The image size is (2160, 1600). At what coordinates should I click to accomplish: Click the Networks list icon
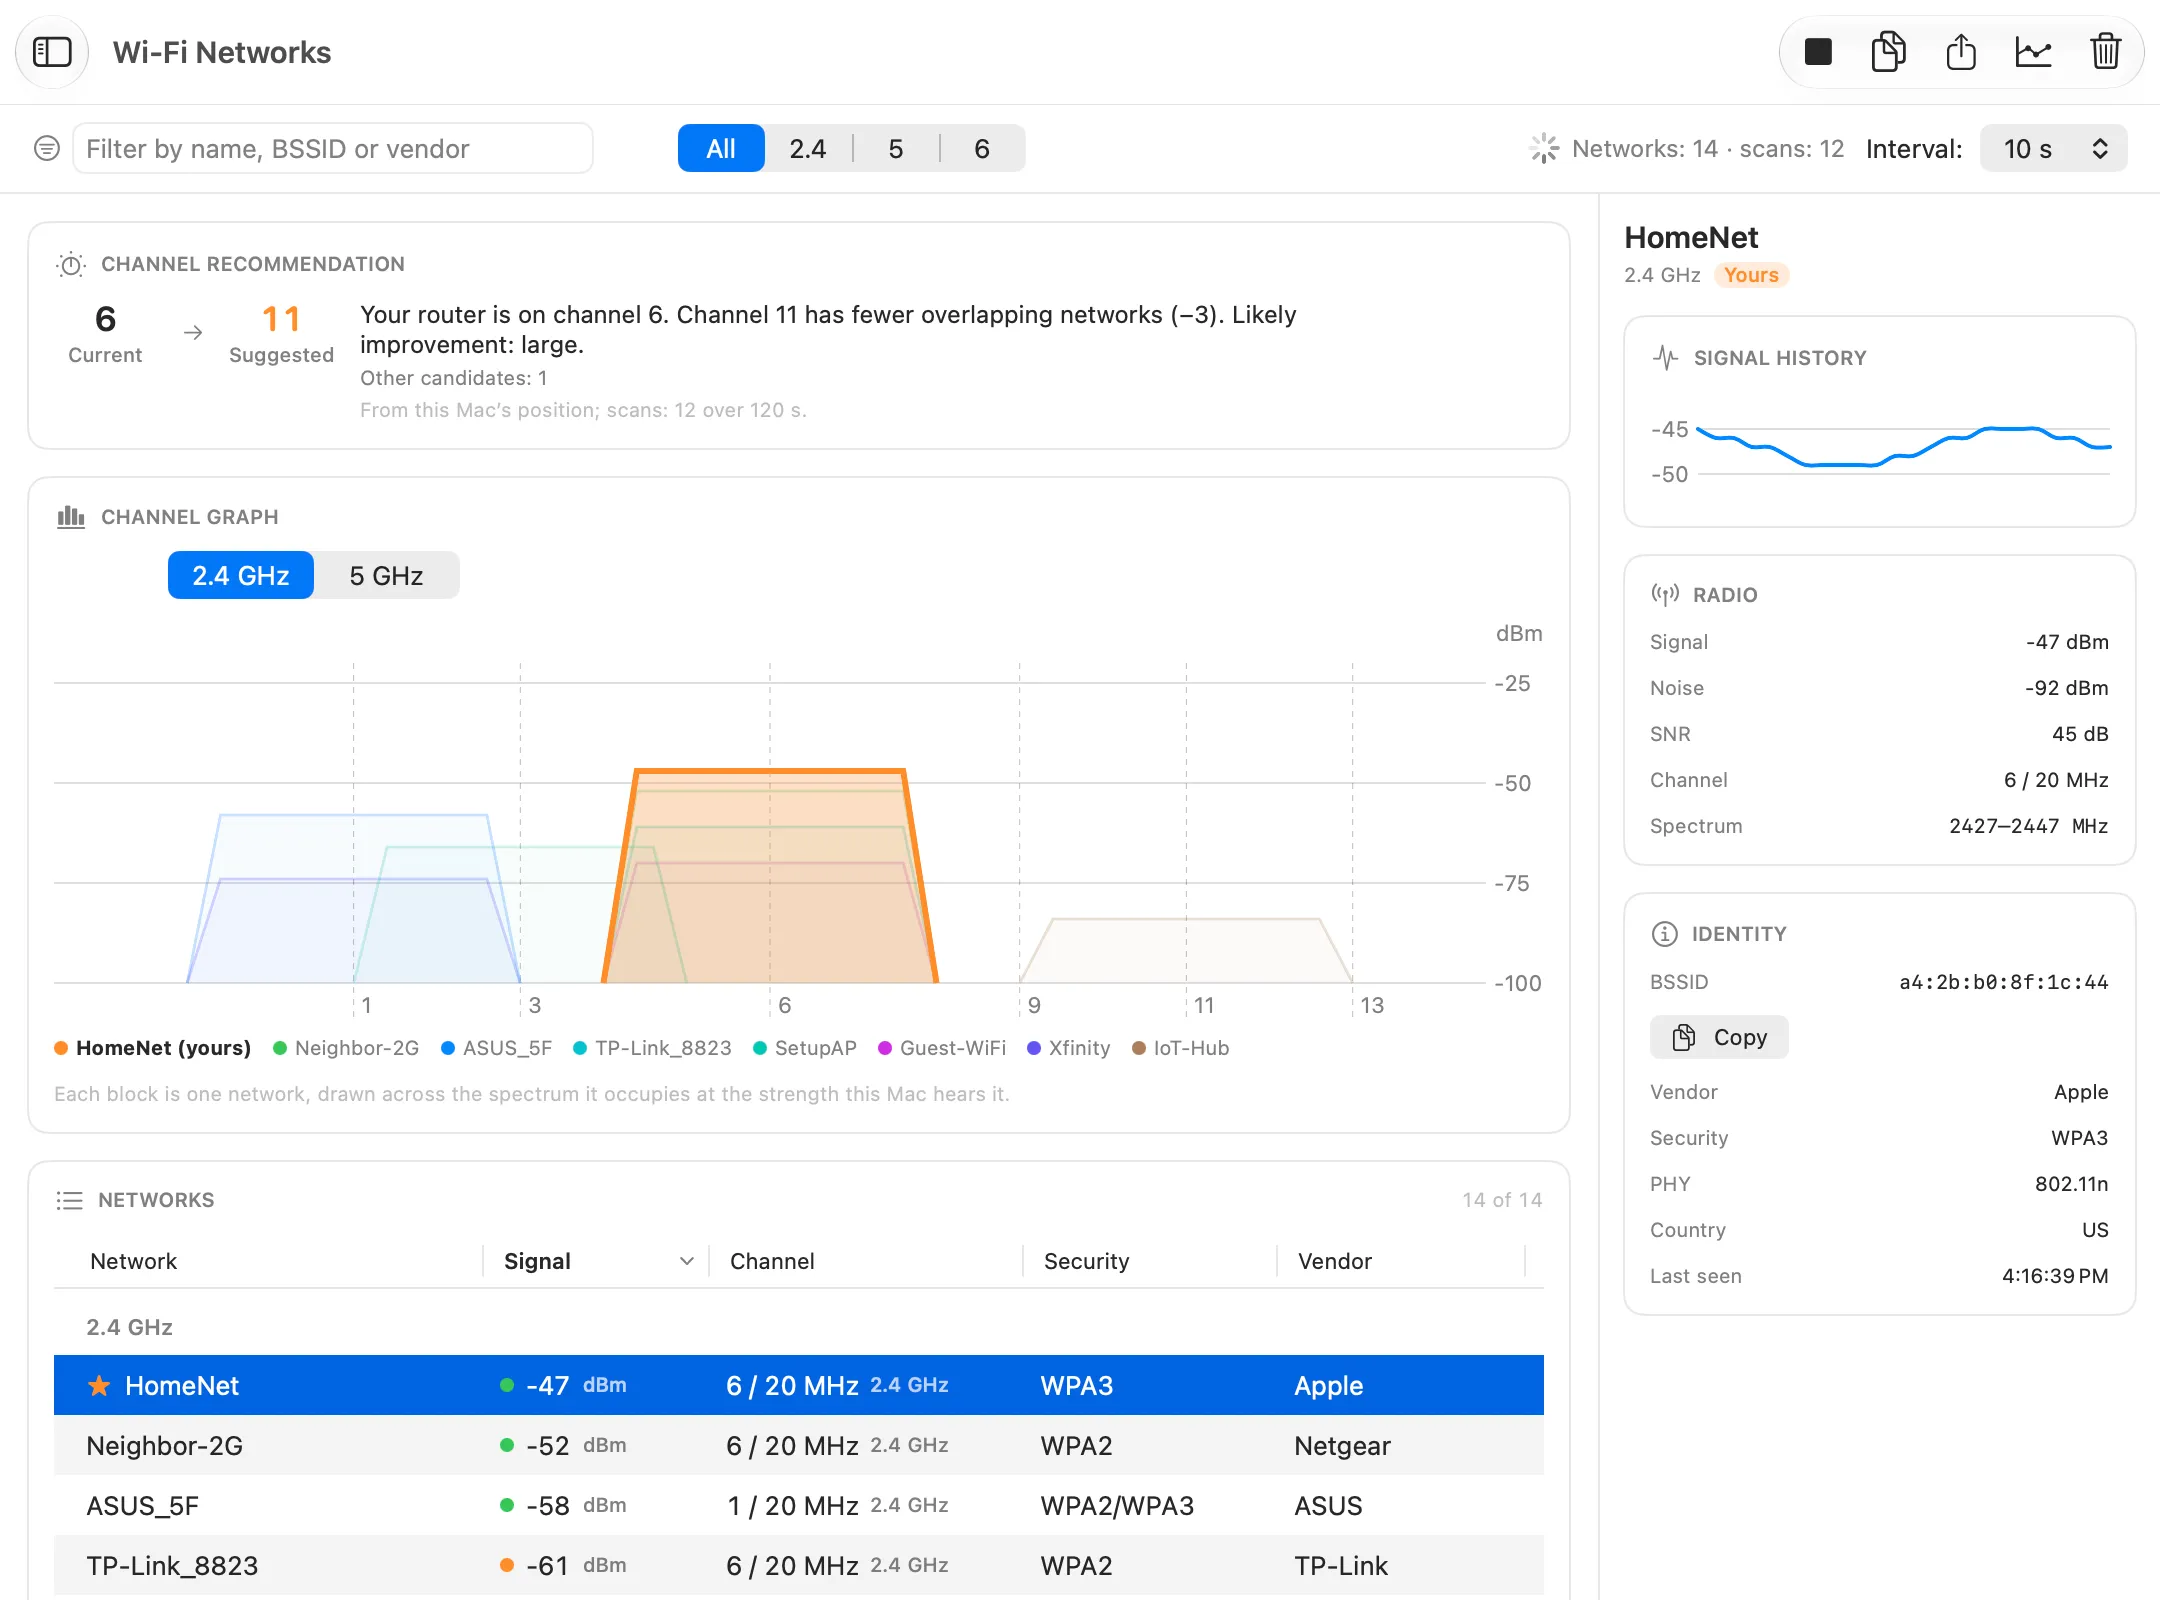coord(69,1200)
